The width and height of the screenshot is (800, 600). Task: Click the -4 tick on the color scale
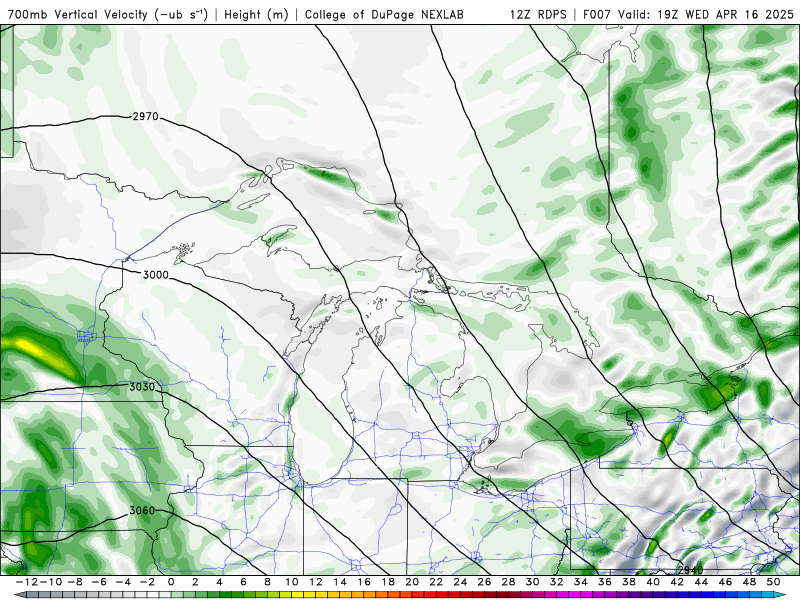click(x=122, y=582)
